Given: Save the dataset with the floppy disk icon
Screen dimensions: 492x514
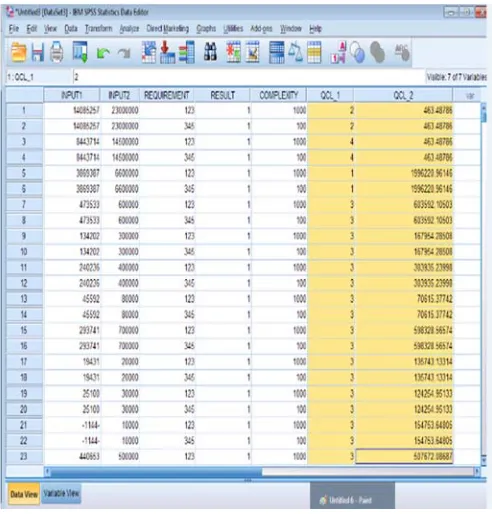Looking at the screenshot, I should [x=37, y=52].
